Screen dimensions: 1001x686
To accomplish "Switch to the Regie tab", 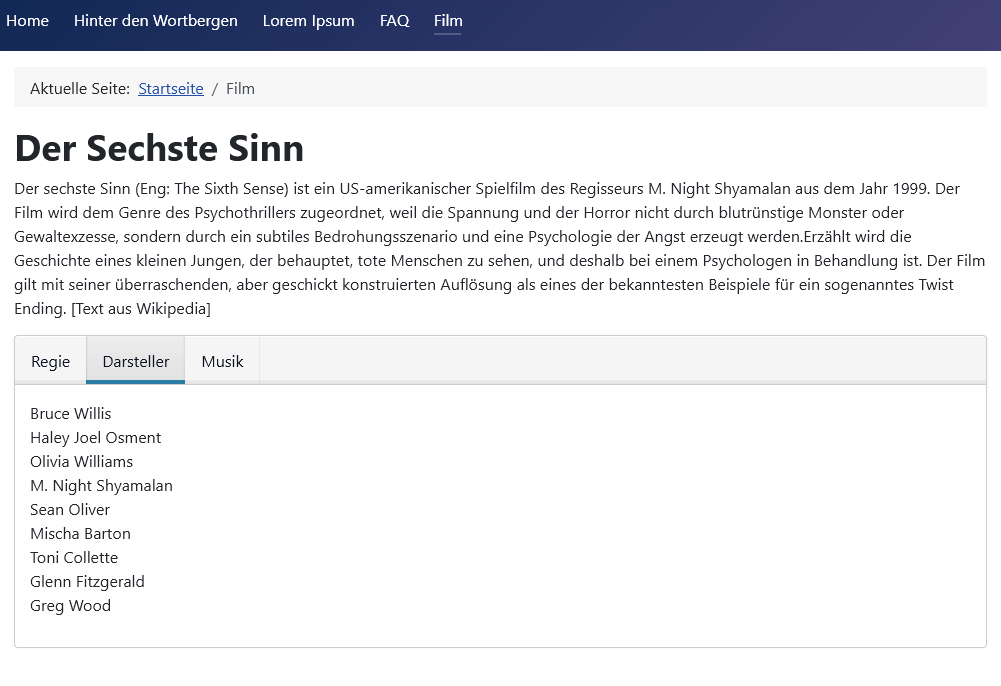I will (50, 361).
